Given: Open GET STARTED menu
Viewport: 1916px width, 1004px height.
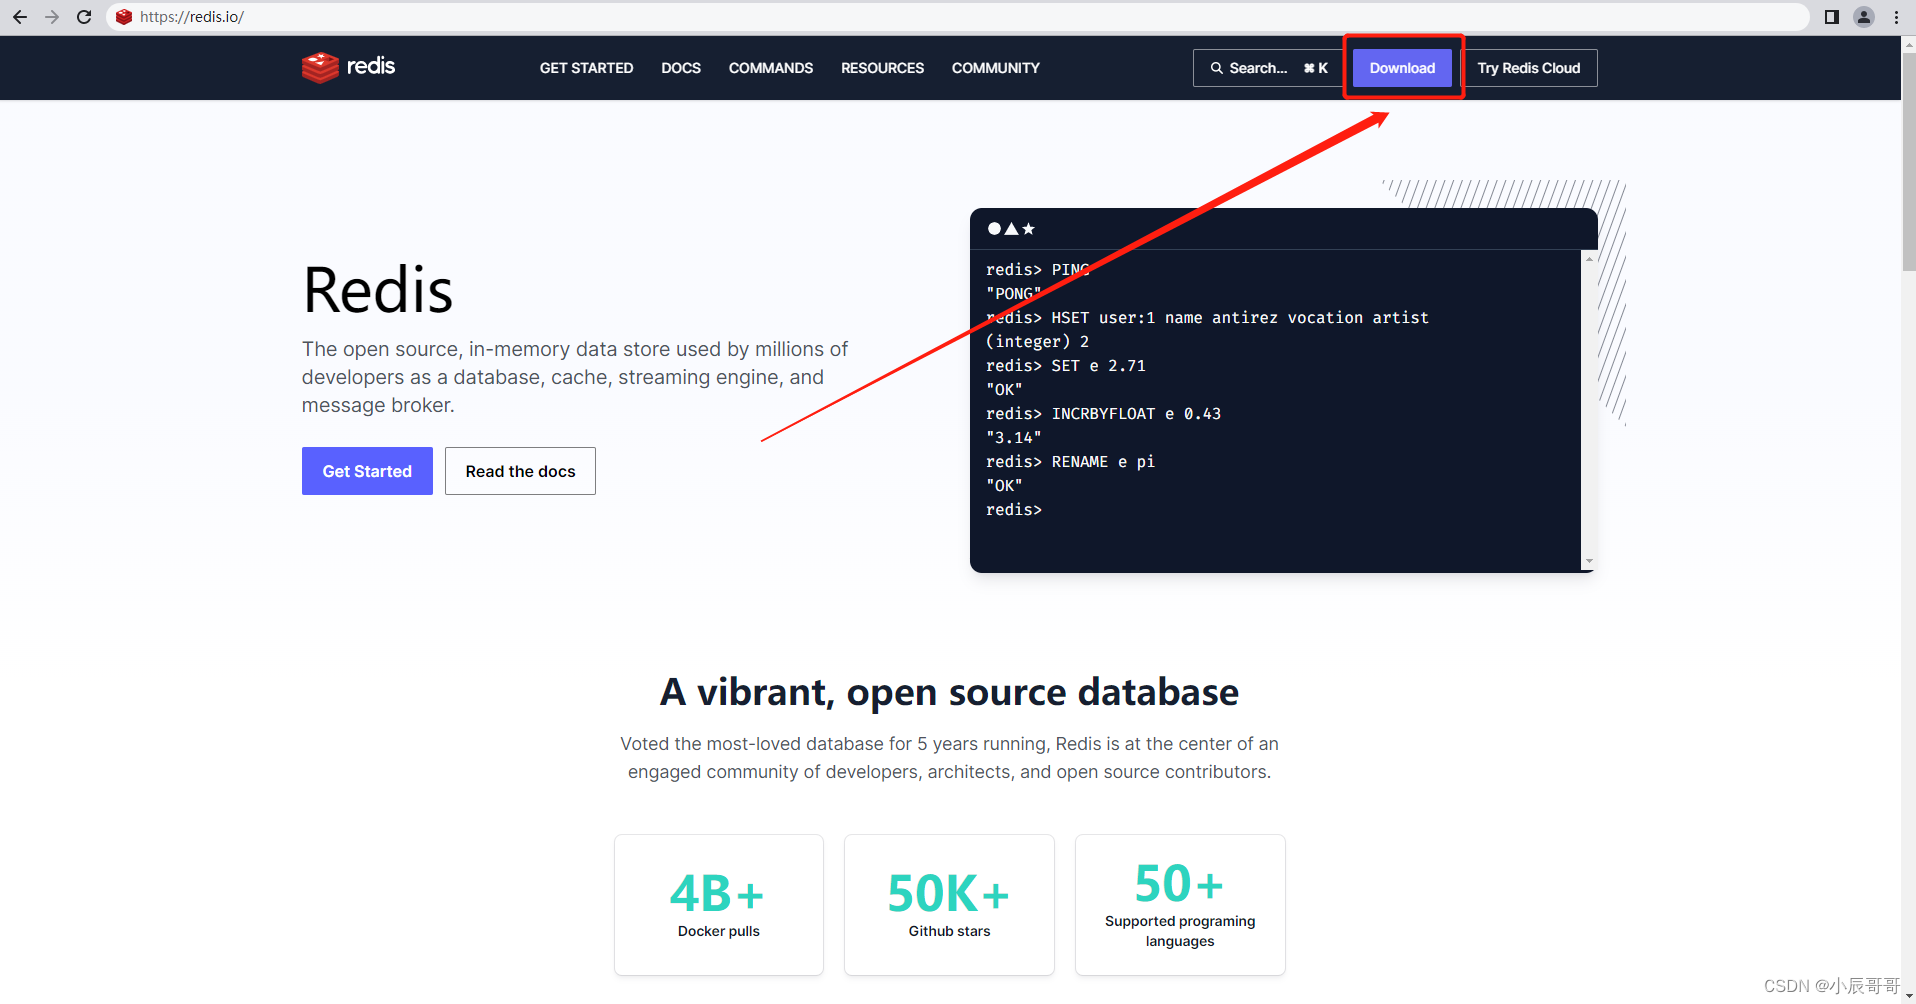Looking at the screenshot, I should (586, 68).
